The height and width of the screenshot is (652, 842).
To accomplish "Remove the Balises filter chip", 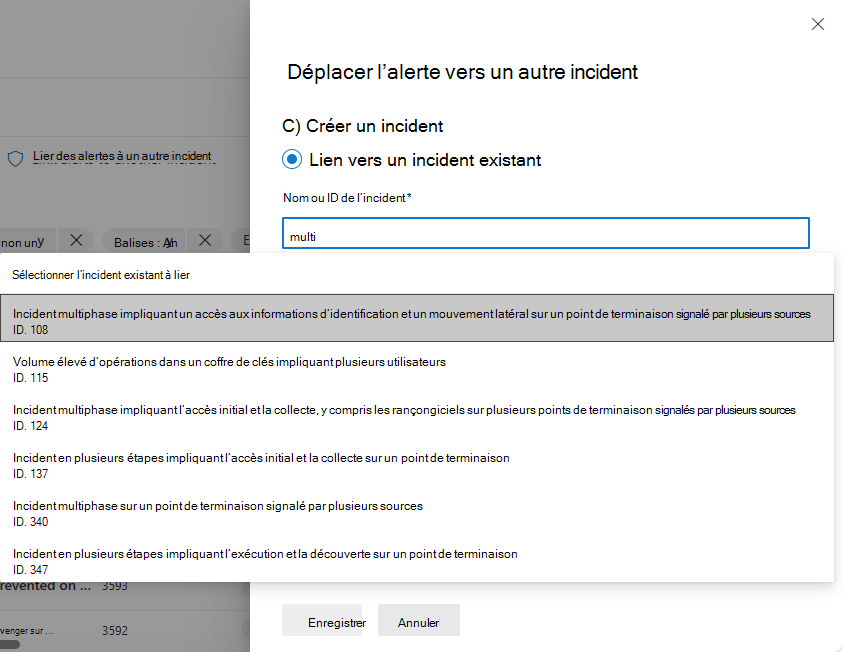I will tap(205, 240).
